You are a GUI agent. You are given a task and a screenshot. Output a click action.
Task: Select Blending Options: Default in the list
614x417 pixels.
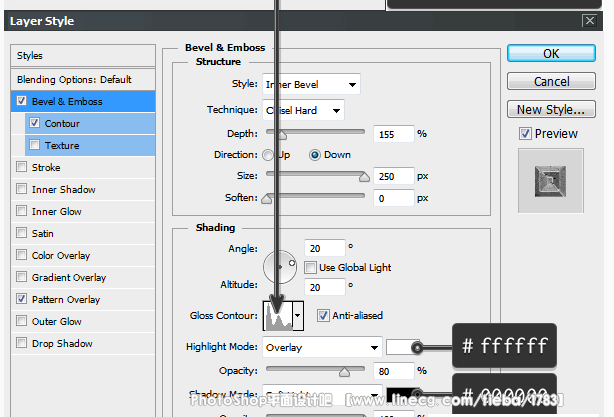(x=74, y=79)
